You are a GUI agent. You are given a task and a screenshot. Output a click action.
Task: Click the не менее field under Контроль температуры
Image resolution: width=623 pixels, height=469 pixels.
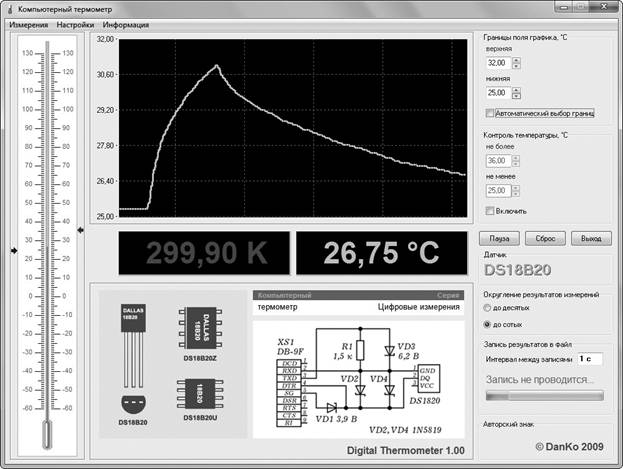[x=499, y=191]
